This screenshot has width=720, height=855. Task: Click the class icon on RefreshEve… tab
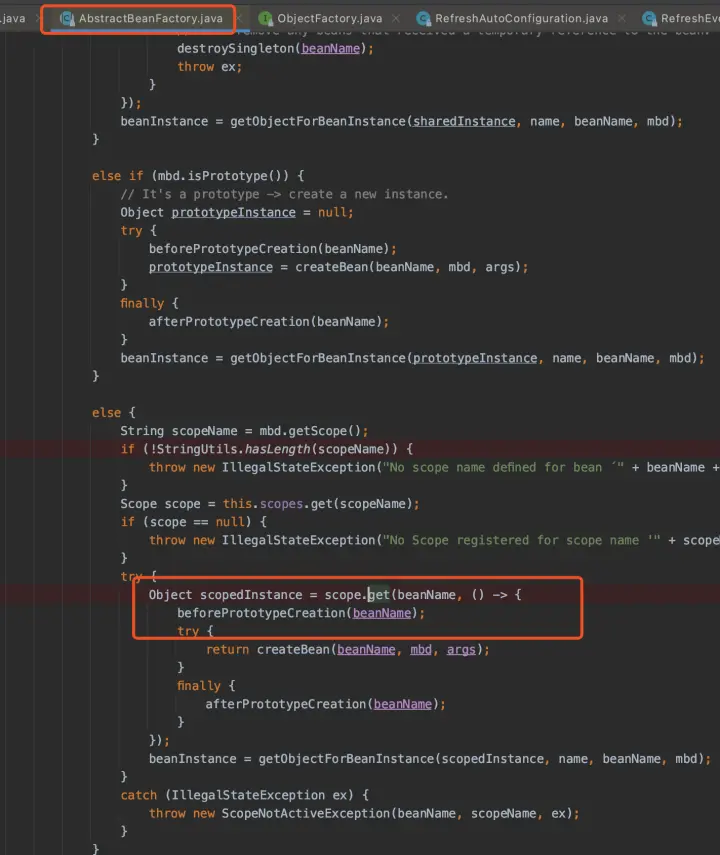pos(649,19)
